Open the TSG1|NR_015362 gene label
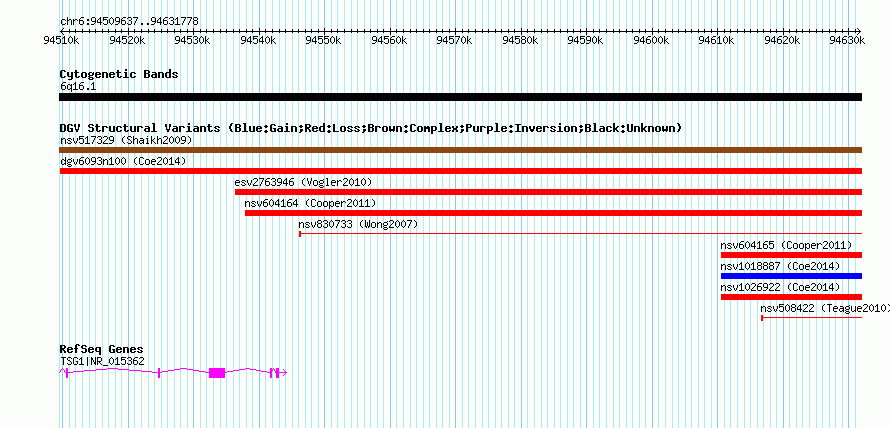Image resolution: width=890 pixels, height=428 pixels. click(x=102, y=360)
